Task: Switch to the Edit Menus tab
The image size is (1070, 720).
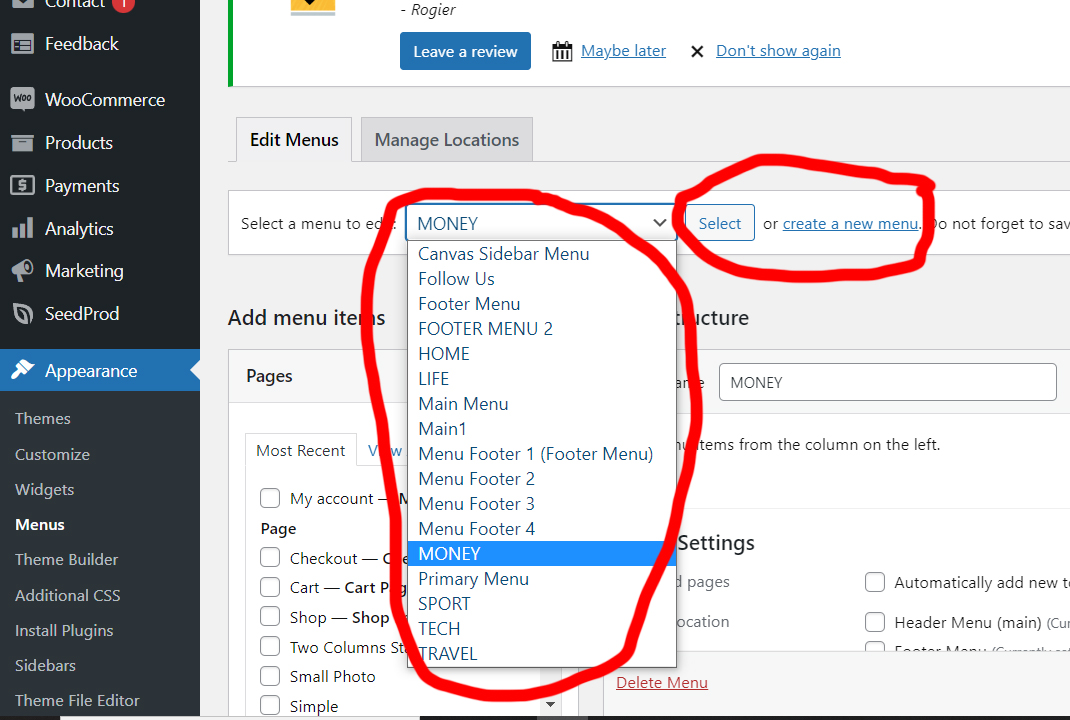Action: [294, 139]
